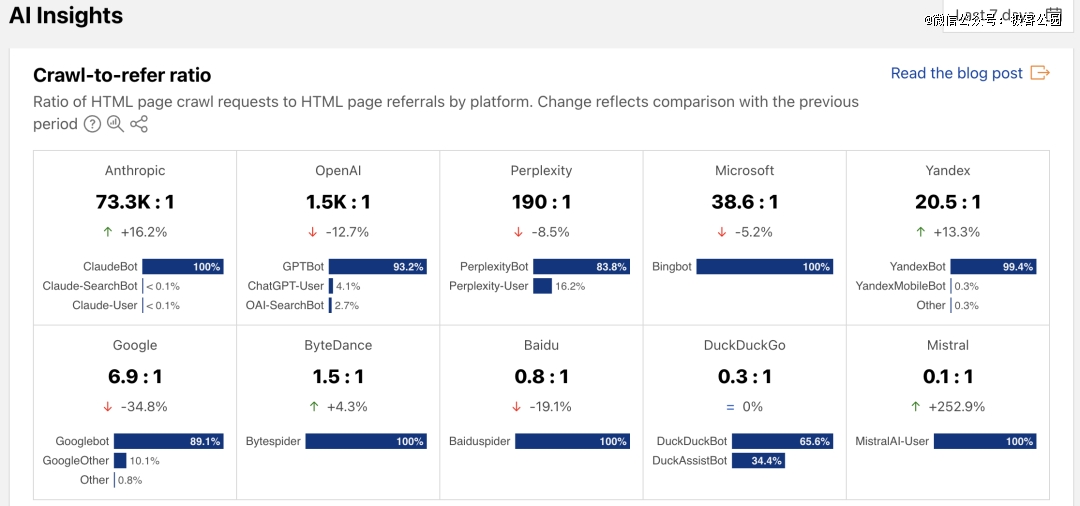Screen dimensions: 1080x506
Task: Click the Crawl-to-refer ratio heading
Action: coord(122,75)
